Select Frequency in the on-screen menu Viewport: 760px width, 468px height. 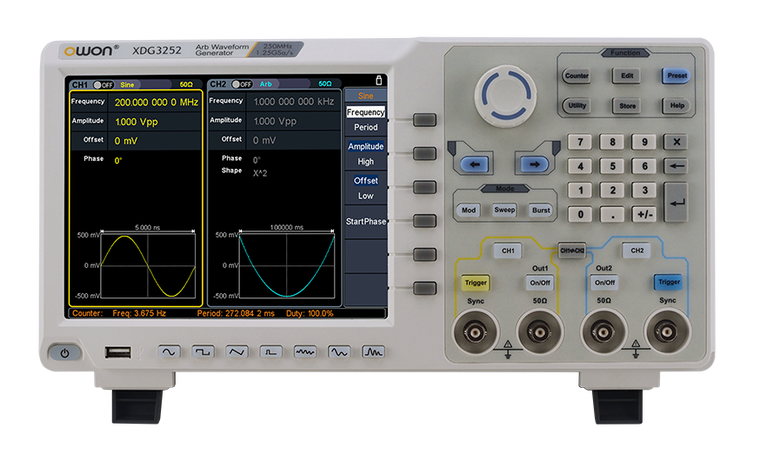(x=365, y=112)
